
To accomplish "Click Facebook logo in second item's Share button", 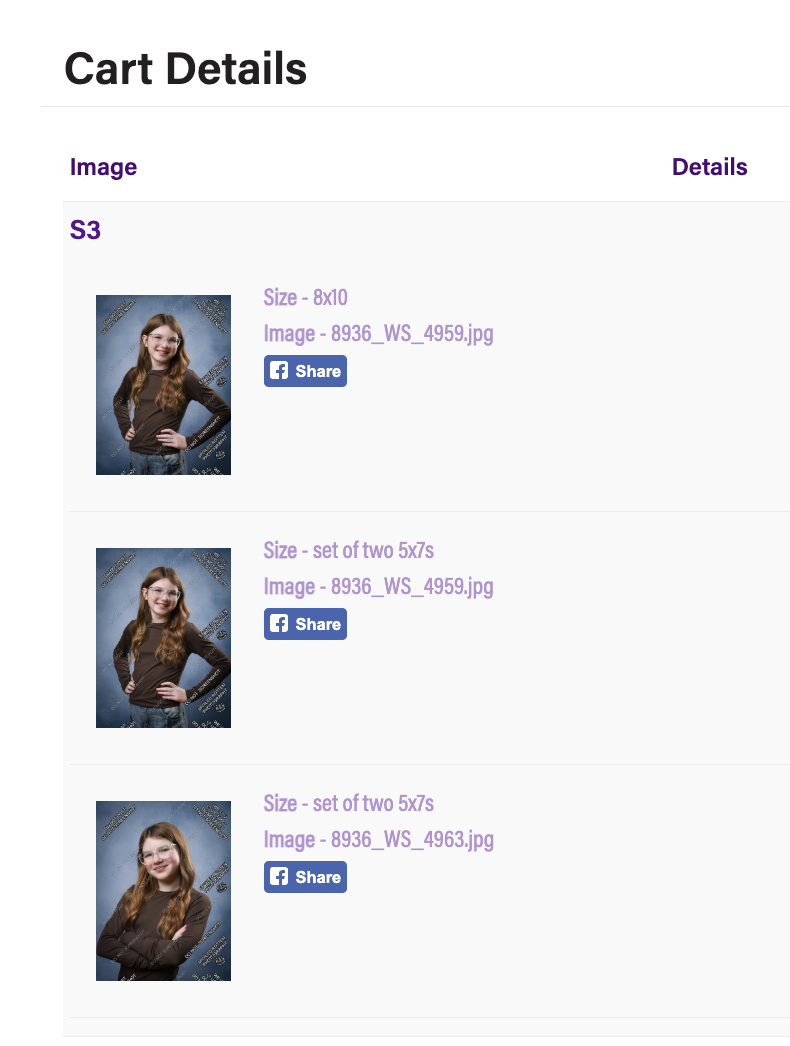I will coord(280,624).
